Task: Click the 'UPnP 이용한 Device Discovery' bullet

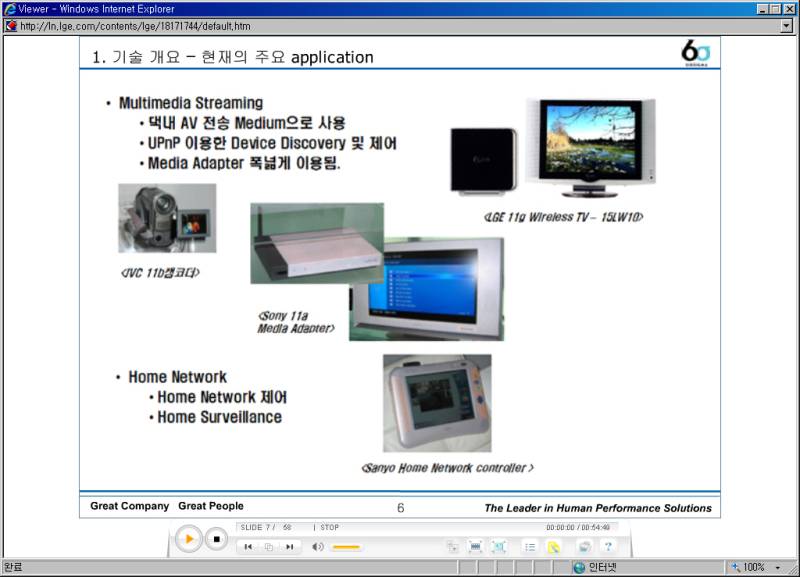Action: pos(272,143)
